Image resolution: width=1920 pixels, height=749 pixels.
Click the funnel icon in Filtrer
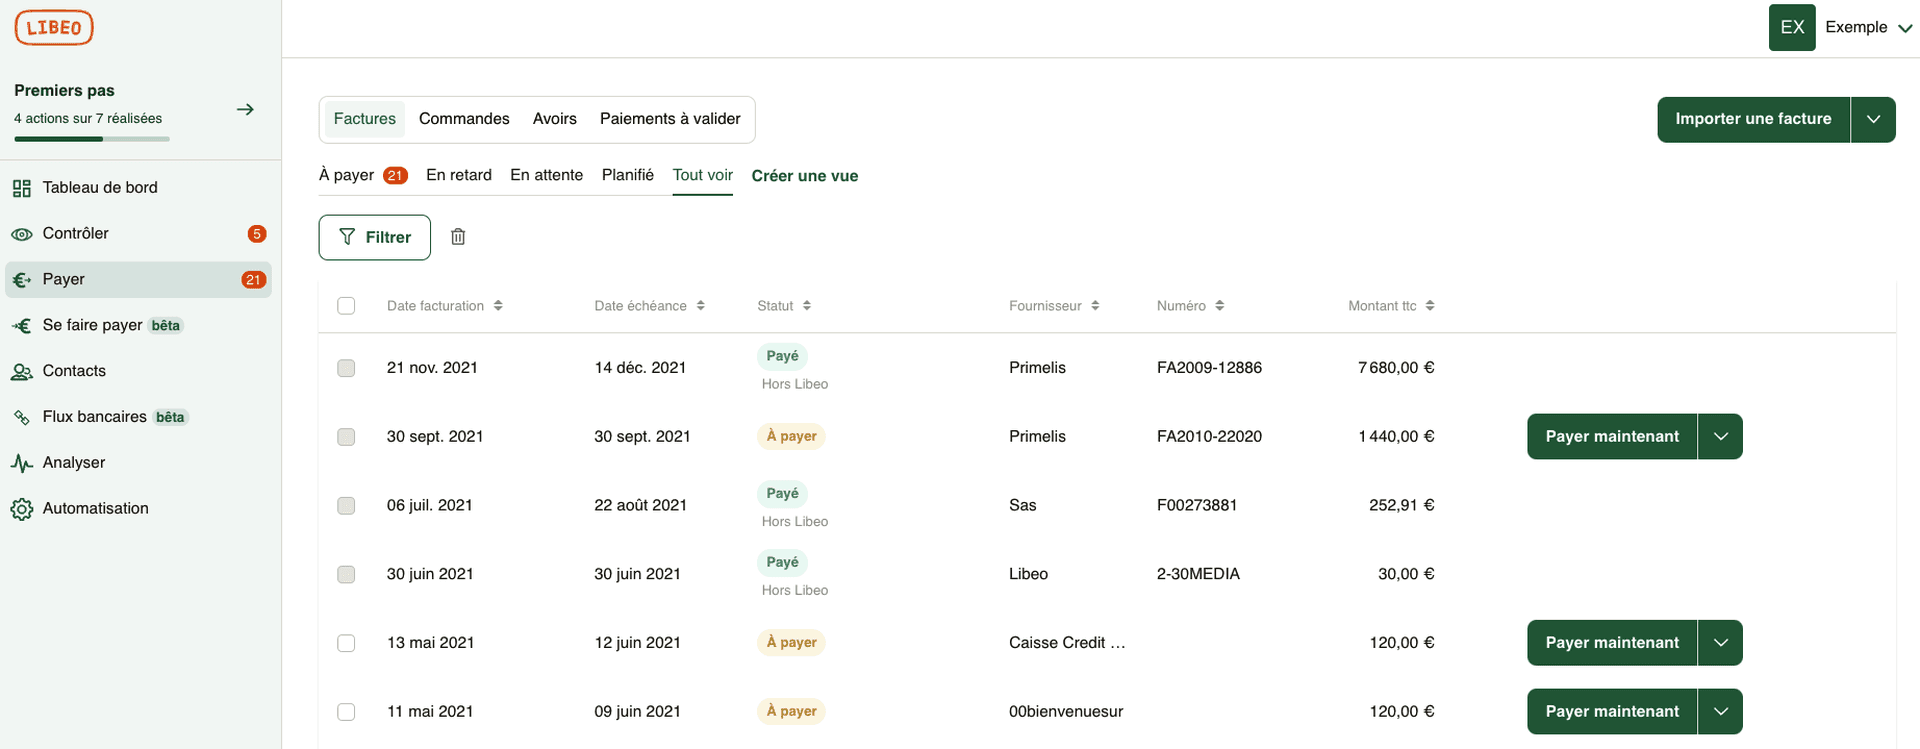tap(347, 237)
